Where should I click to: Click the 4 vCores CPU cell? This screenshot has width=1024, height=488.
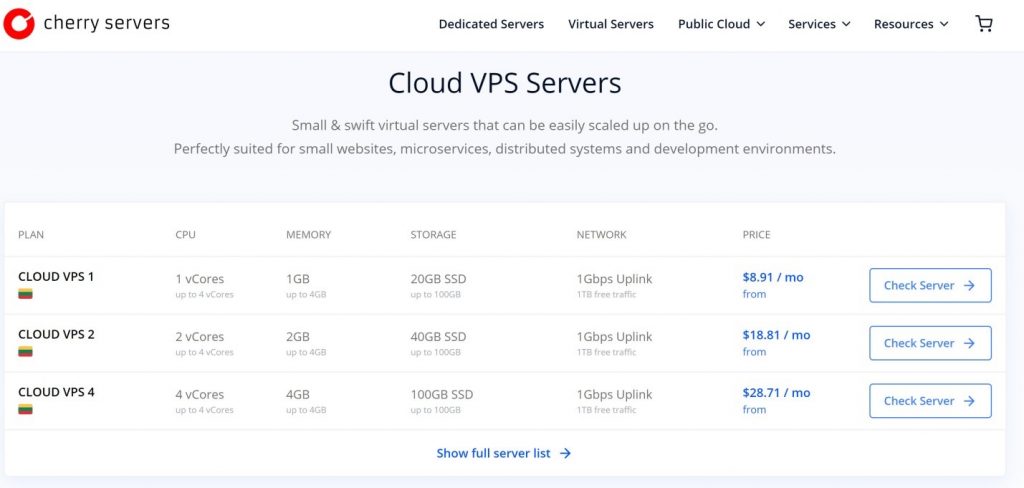pyautogui.click(x=200, y=395)
